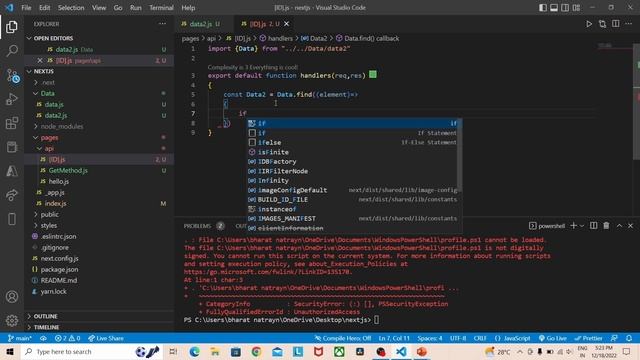Screen dimensions: 640x360
Task: Close [ID].js in Open Editors list
Action: point(40,60)
